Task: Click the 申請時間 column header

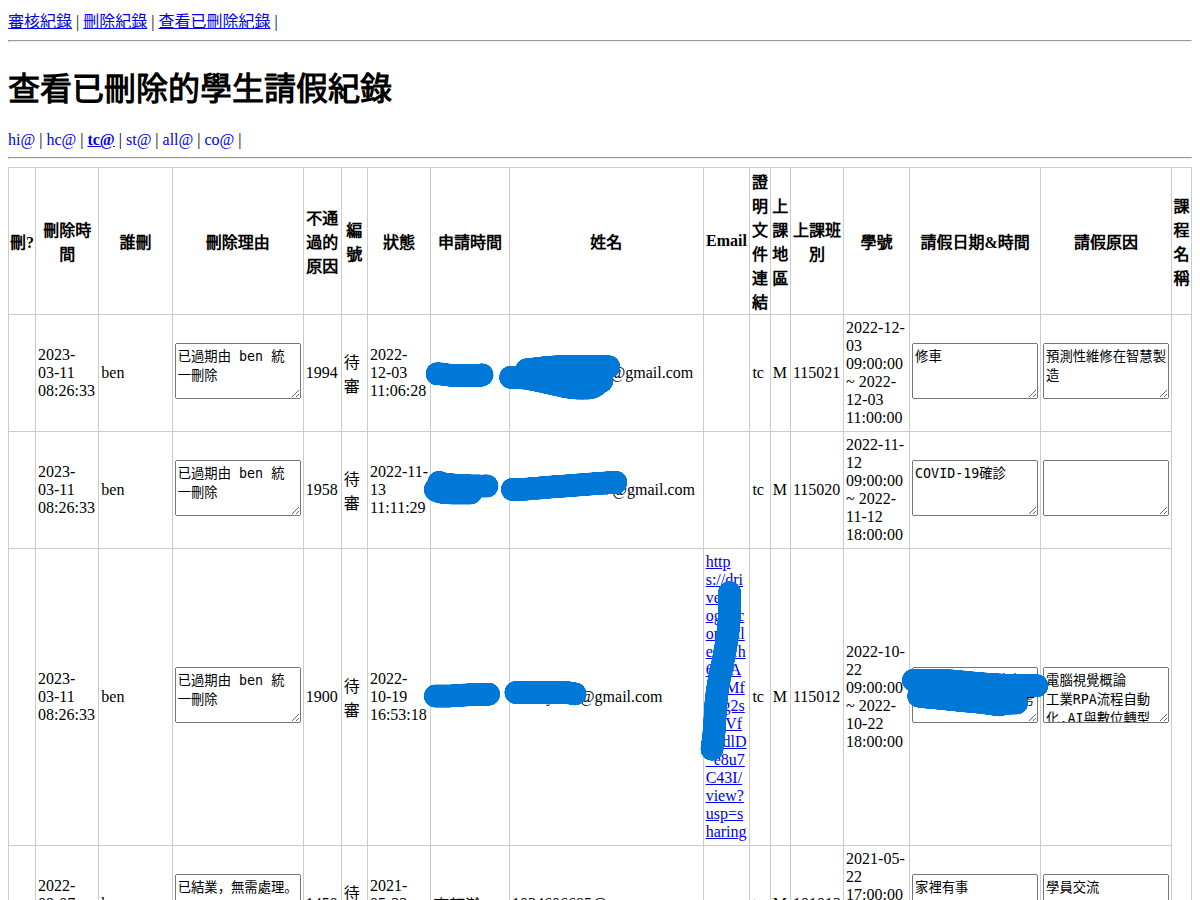Action: (470, 242)
